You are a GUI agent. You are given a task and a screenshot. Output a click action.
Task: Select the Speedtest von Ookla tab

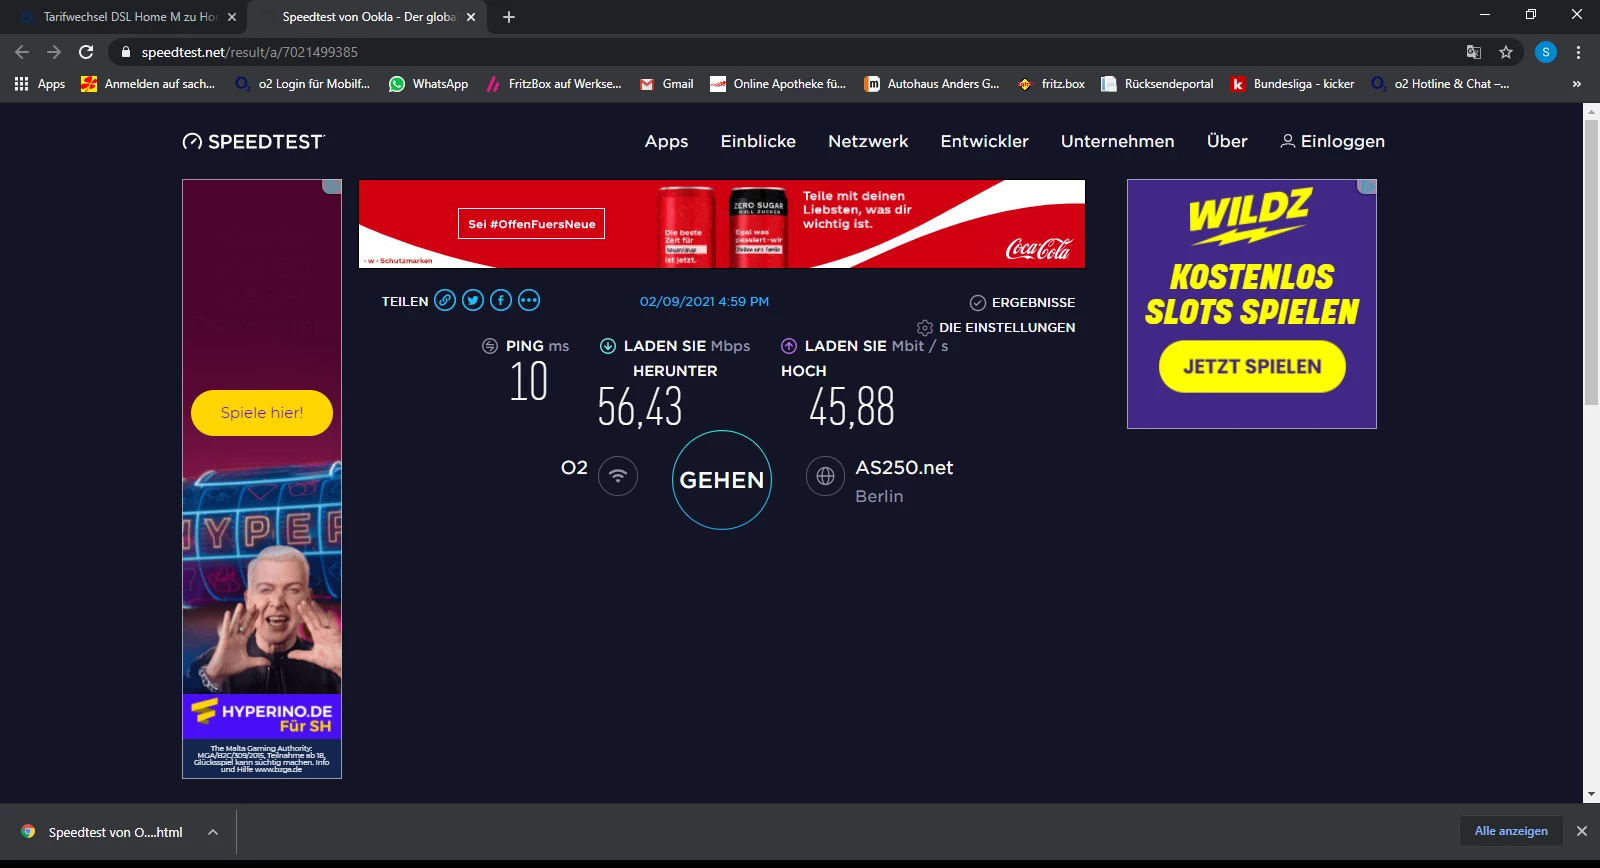366,17
